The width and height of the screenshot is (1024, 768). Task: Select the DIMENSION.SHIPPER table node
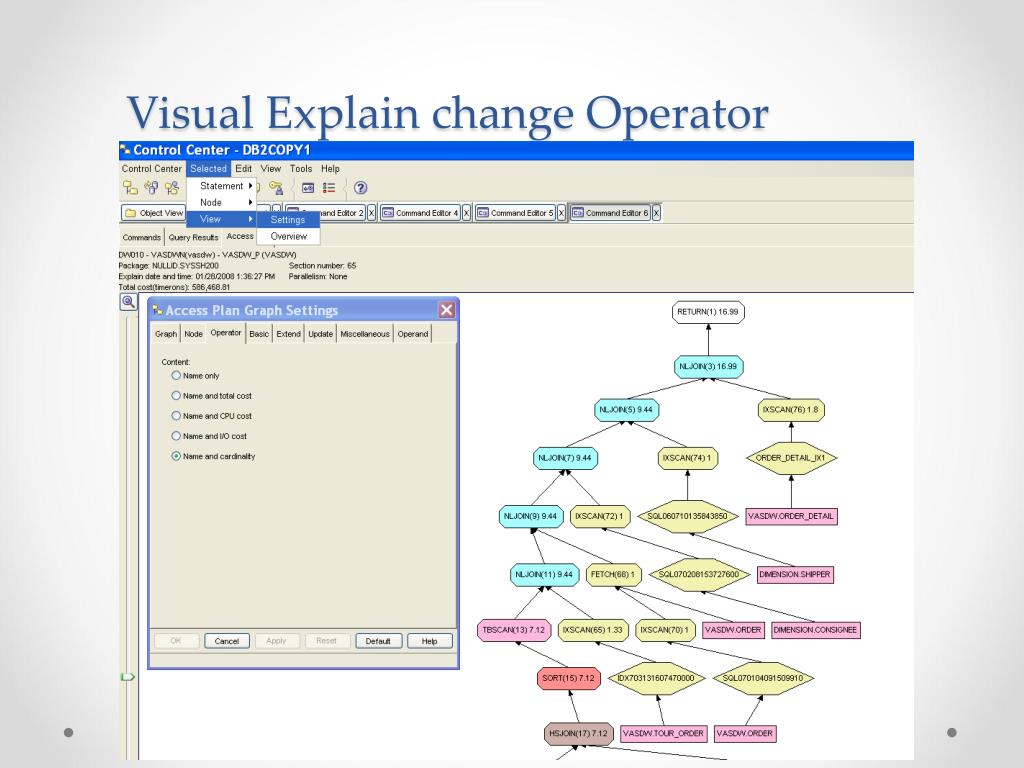[795, 575]
